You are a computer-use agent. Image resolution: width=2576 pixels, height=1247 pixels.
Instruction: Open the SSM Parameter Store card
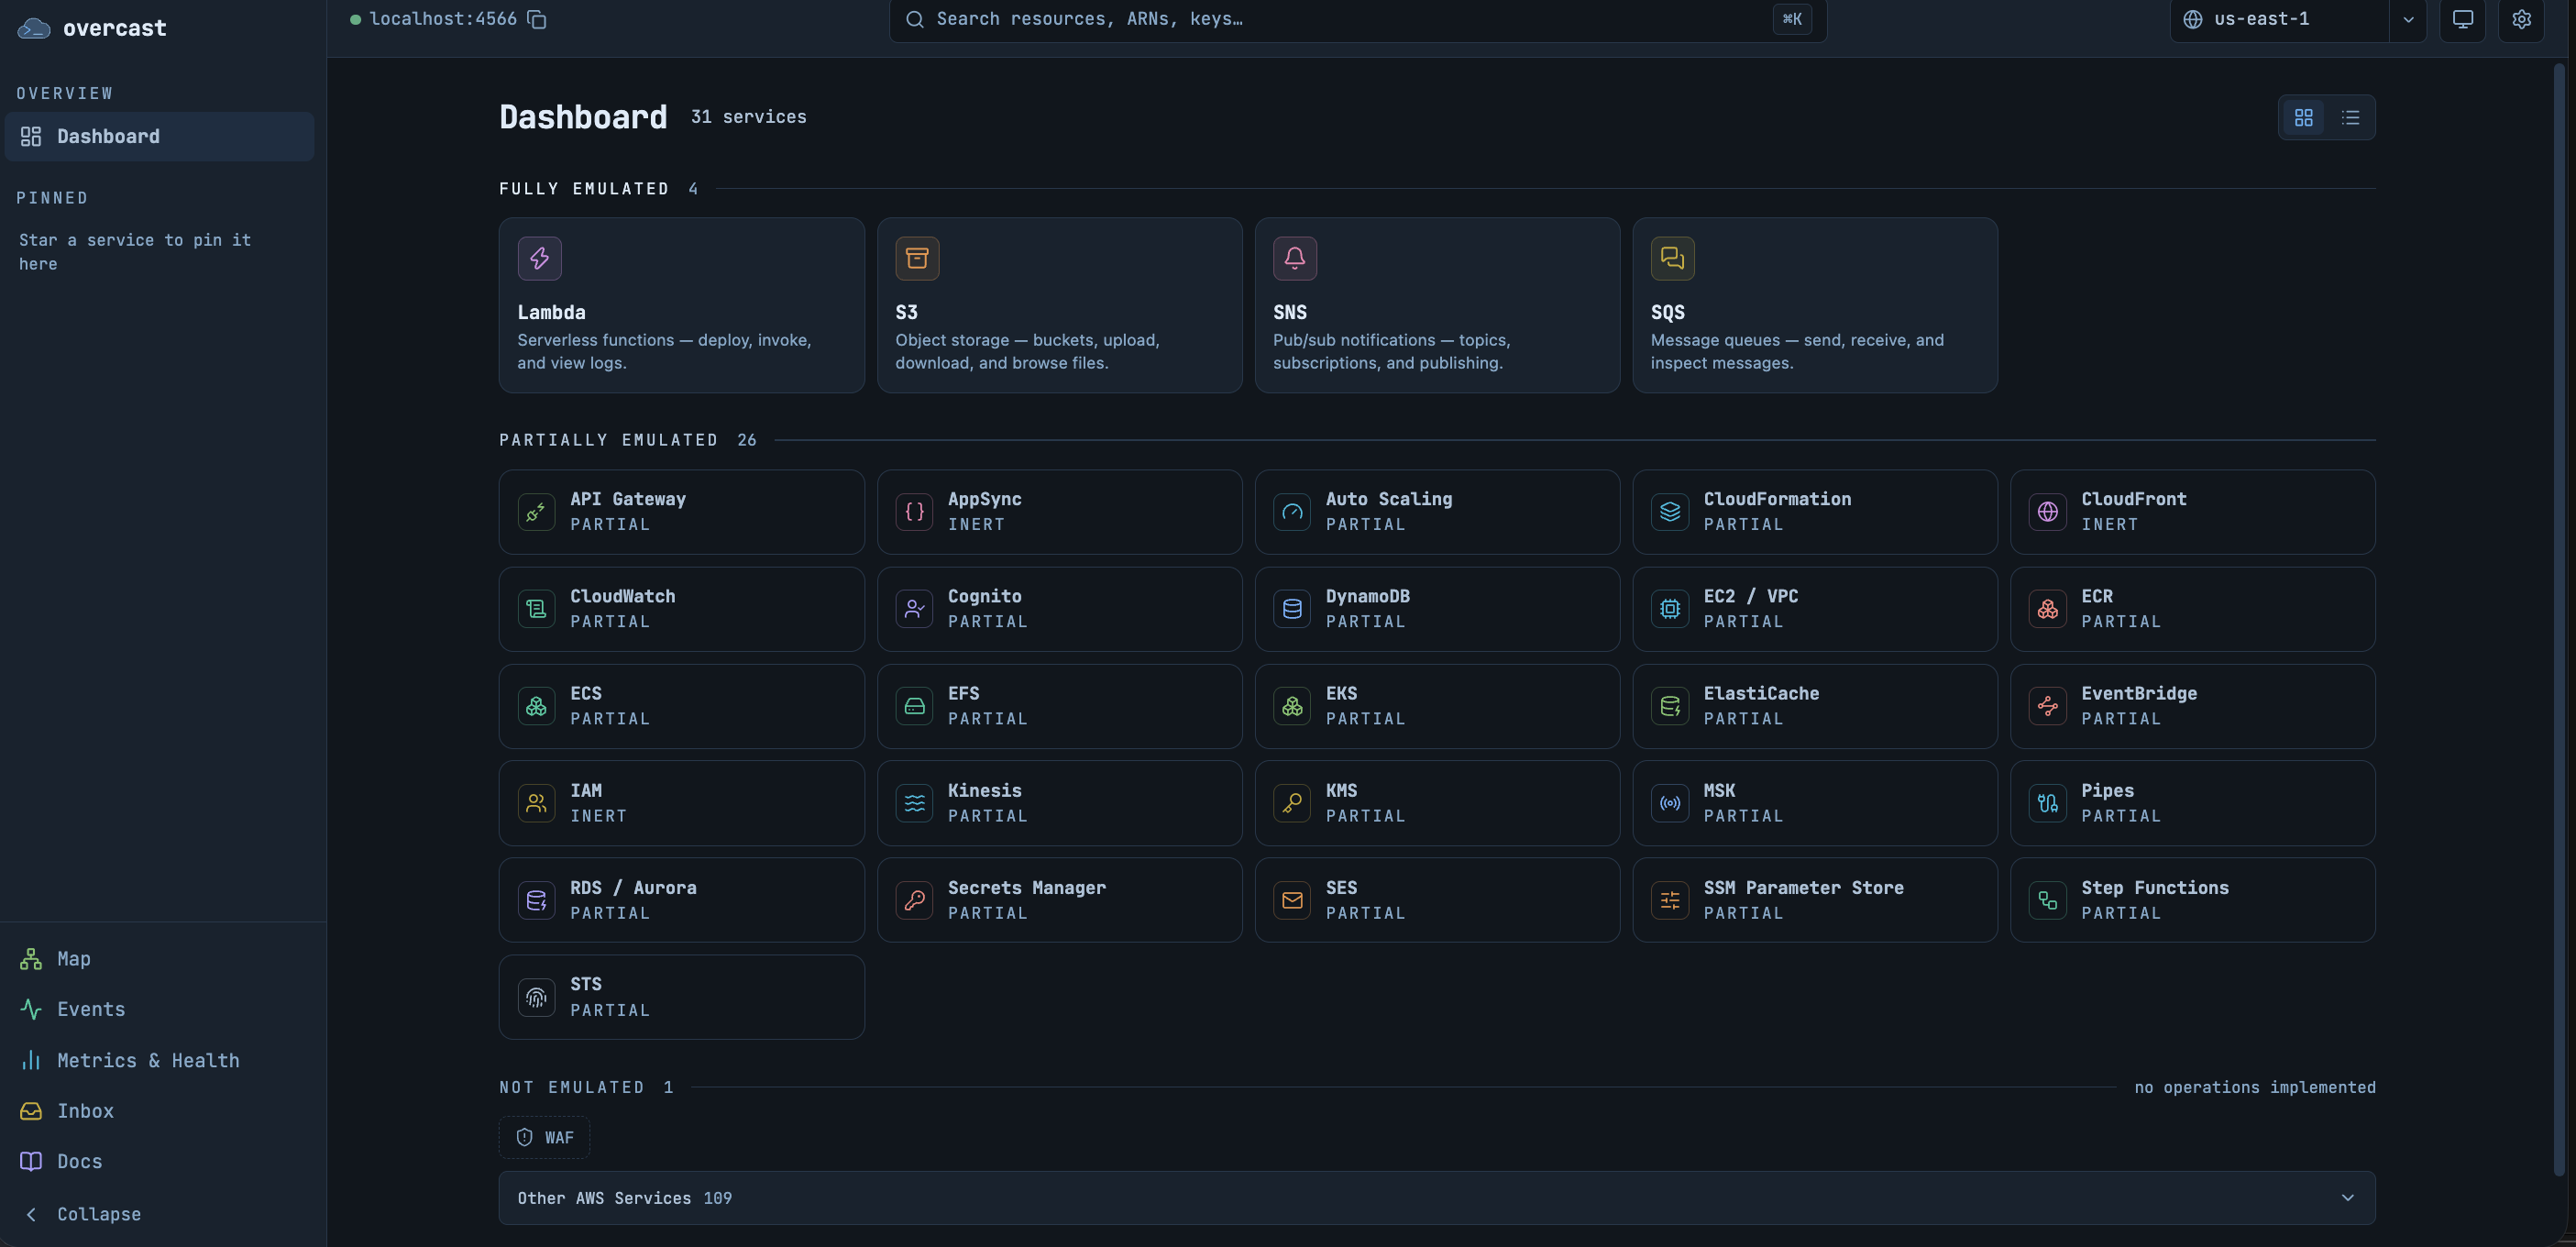tap(1815, 900)
